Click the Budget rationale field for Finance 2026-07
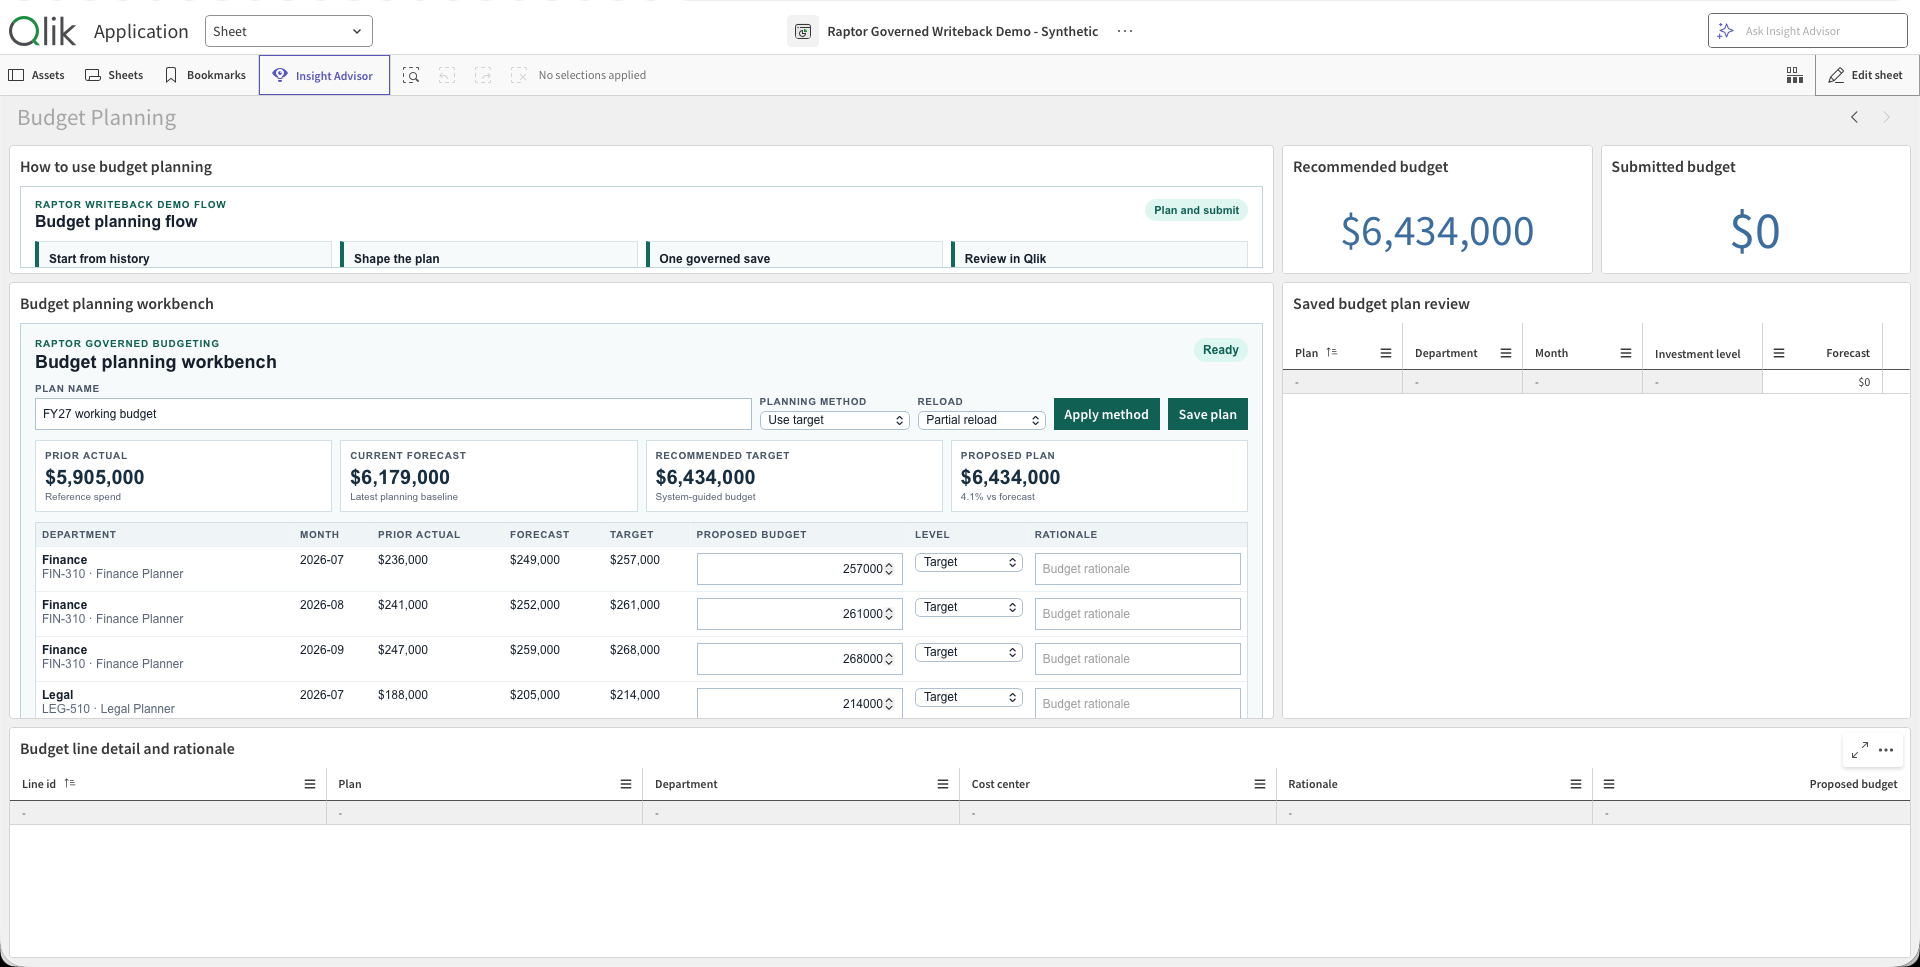Screen dimensions: 1920x967 1137,569
